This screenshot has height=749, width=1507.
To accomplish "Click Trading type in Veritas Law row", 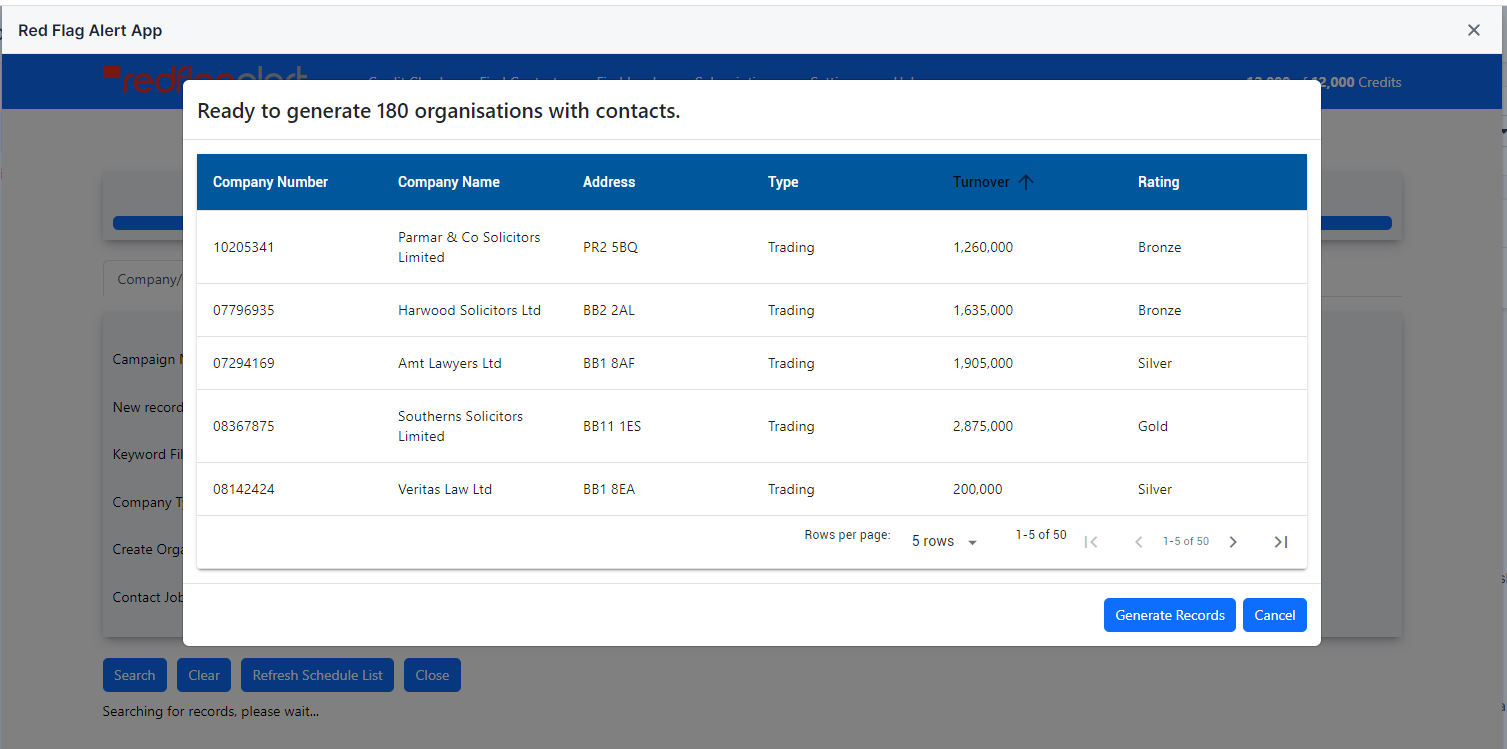I will pos(791,489).
